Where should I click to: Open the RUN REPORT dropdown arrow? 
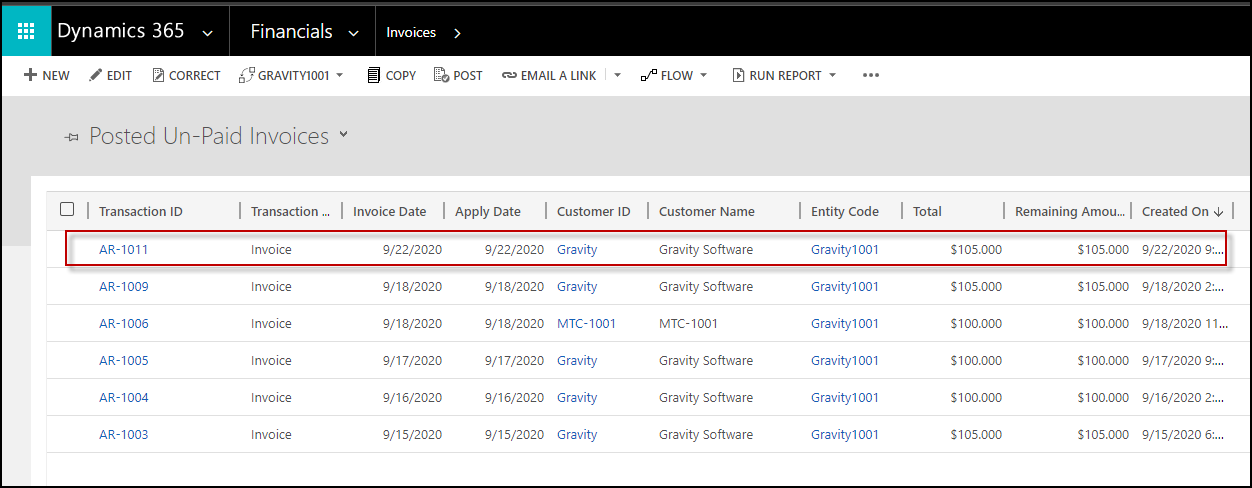pos(832,76)
